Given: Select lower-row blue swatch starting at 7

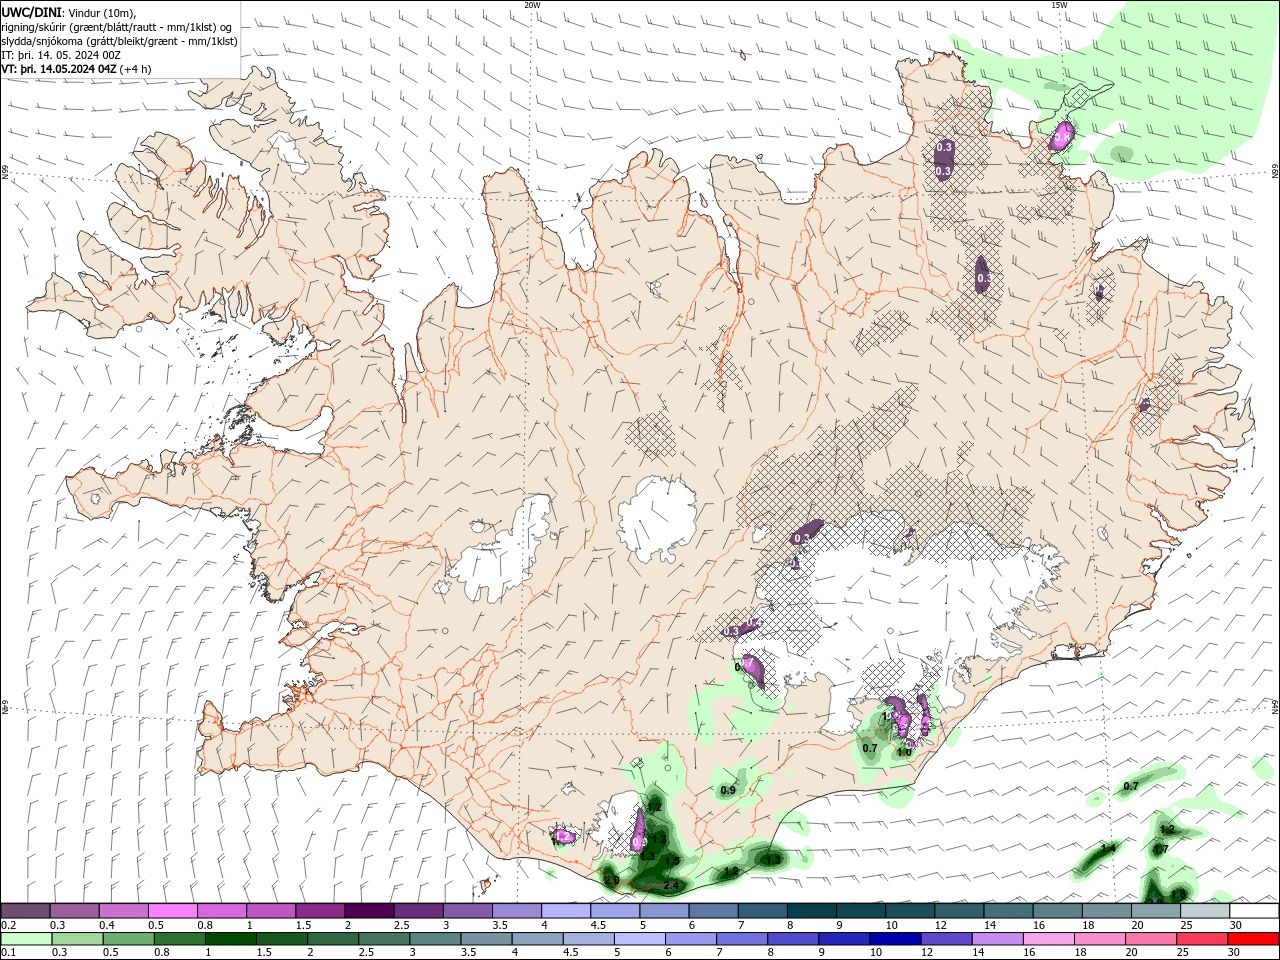Looking at the screenshot, I should [x=742, y=939].
